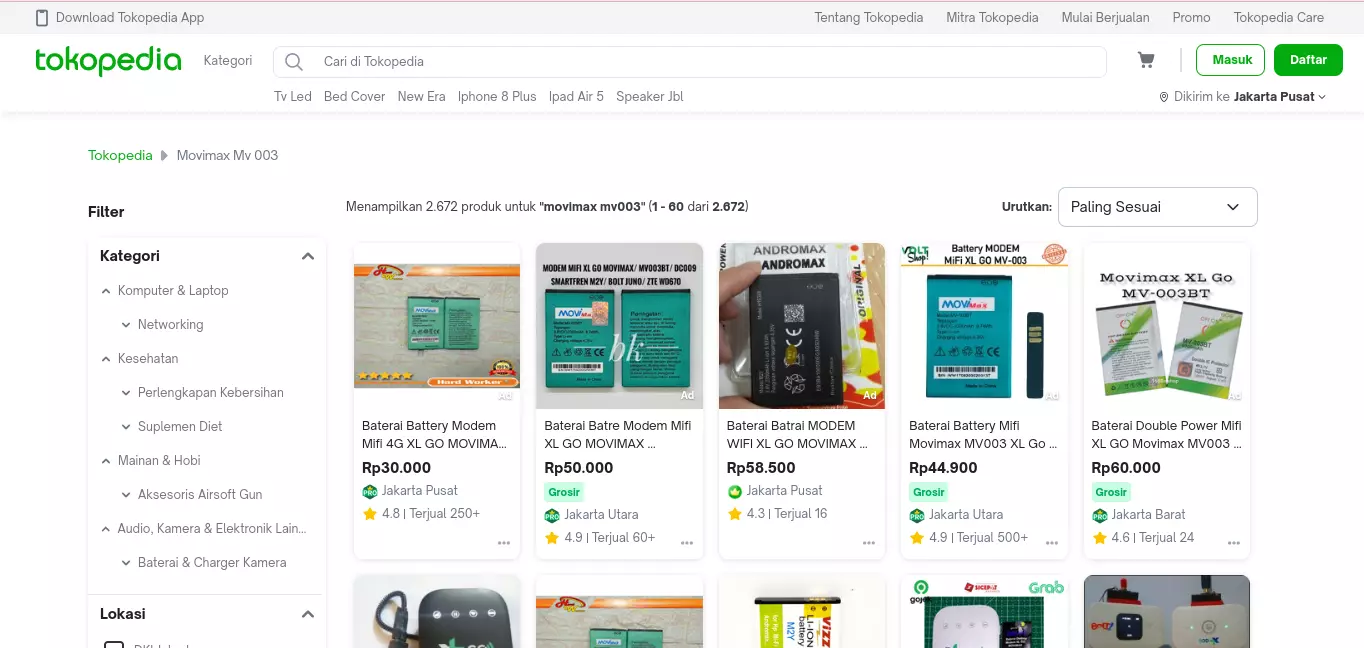Collapse the Kategori filter section
The image size is (1364, 648).
click(308, 256)
